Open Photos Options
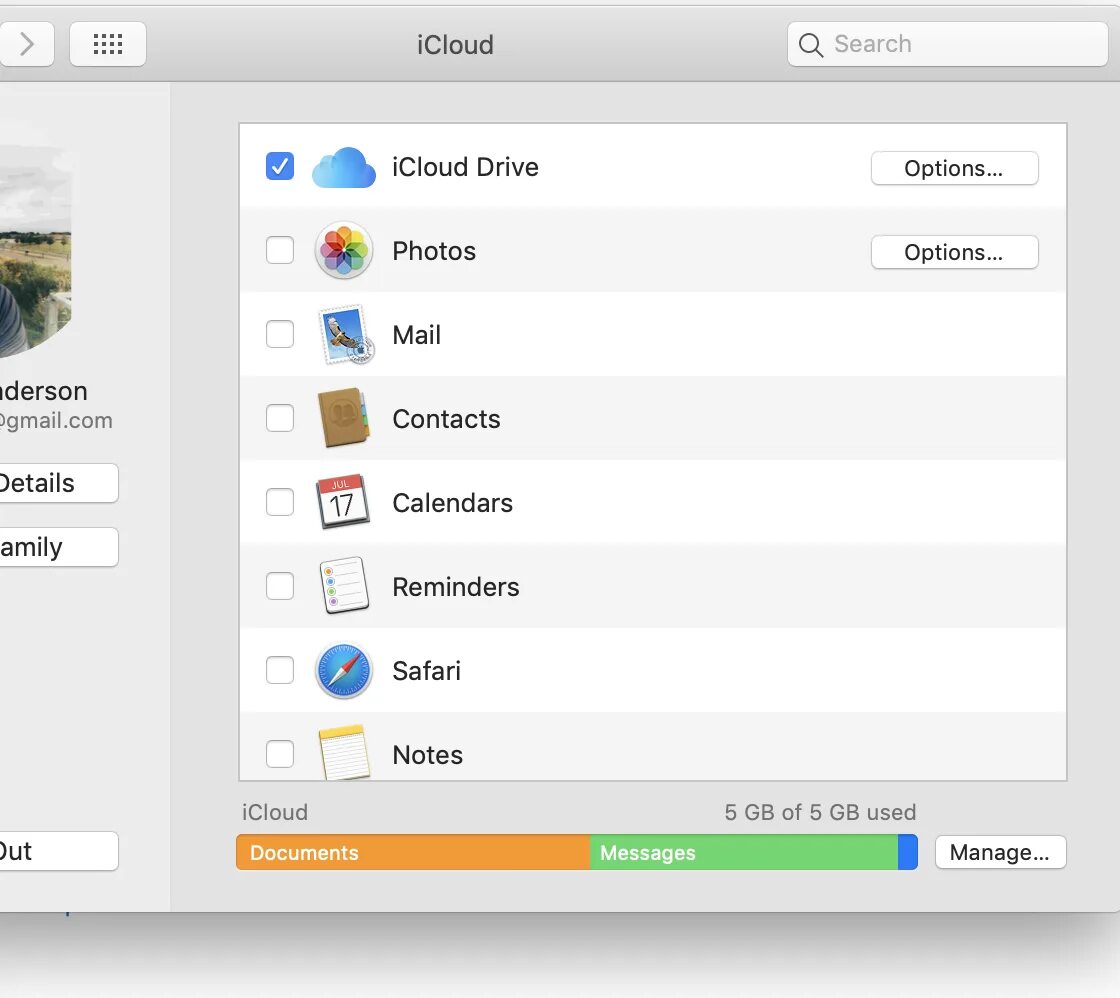This screenshot has height=998, width=1120. 954,252
